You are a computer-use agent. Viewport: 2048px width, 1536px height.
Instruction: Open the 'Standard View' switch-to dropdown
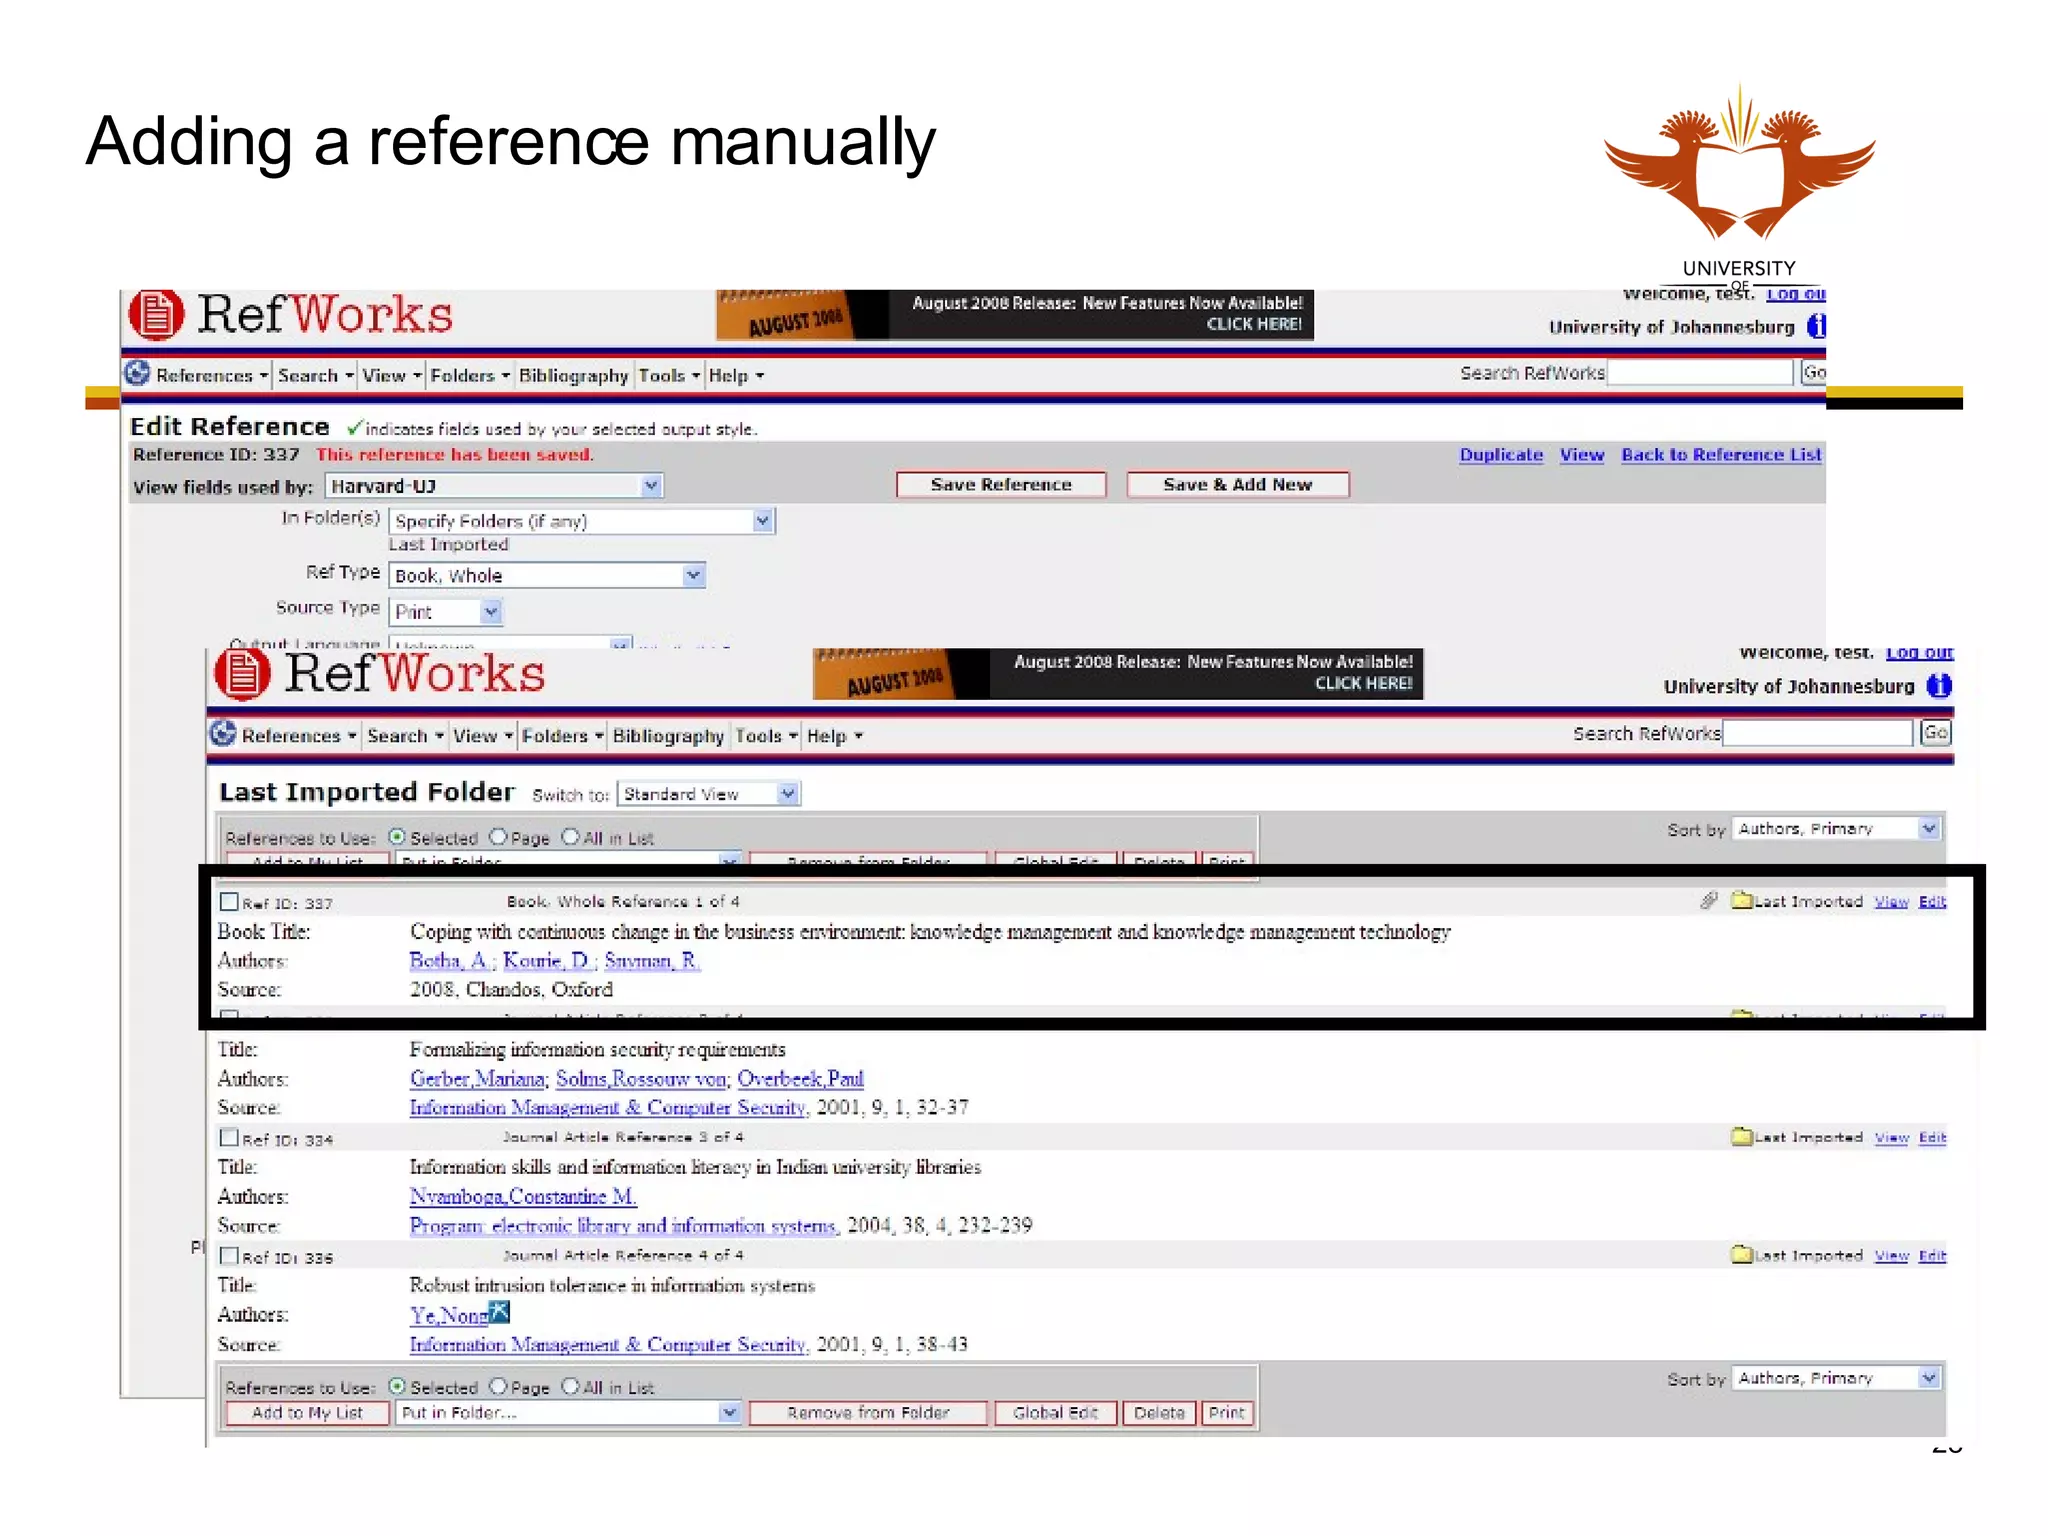click(x=709, y=794)
